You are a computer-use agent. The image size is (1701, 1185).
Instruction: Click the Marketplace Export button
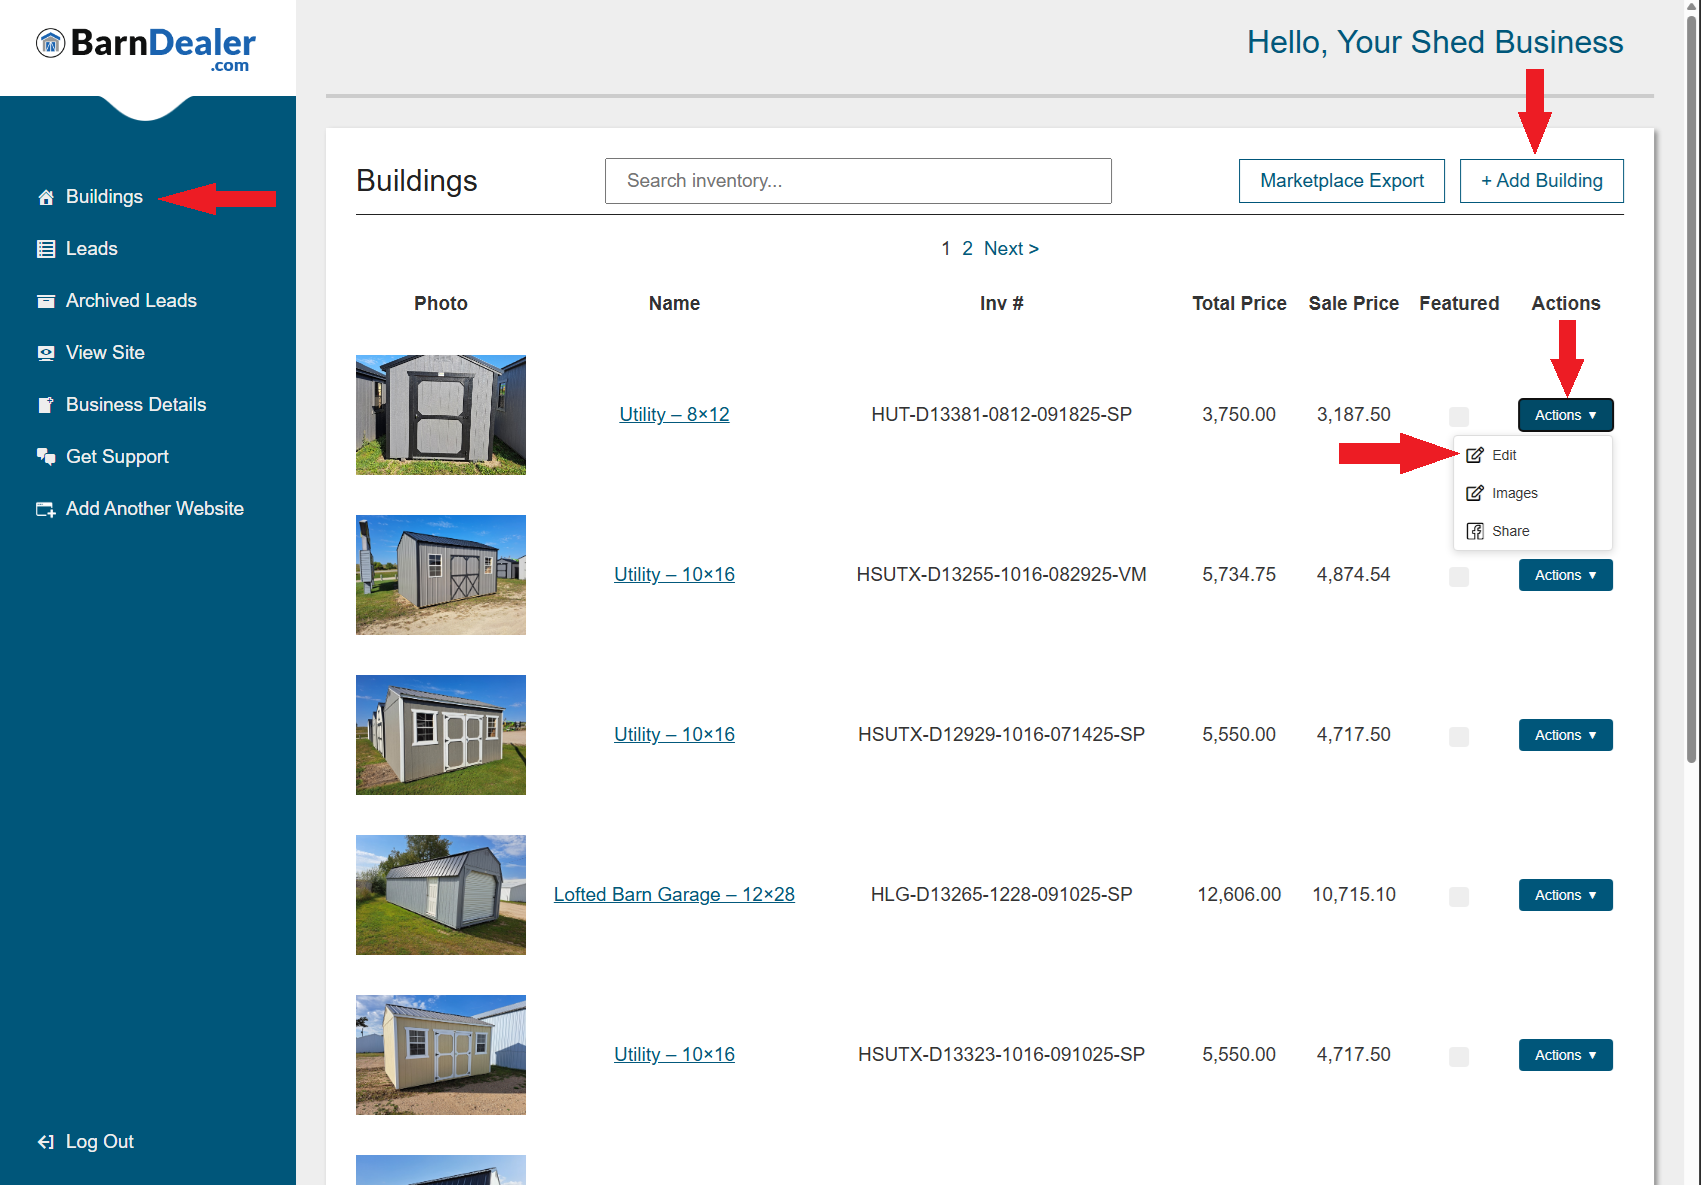(1341, 181)
